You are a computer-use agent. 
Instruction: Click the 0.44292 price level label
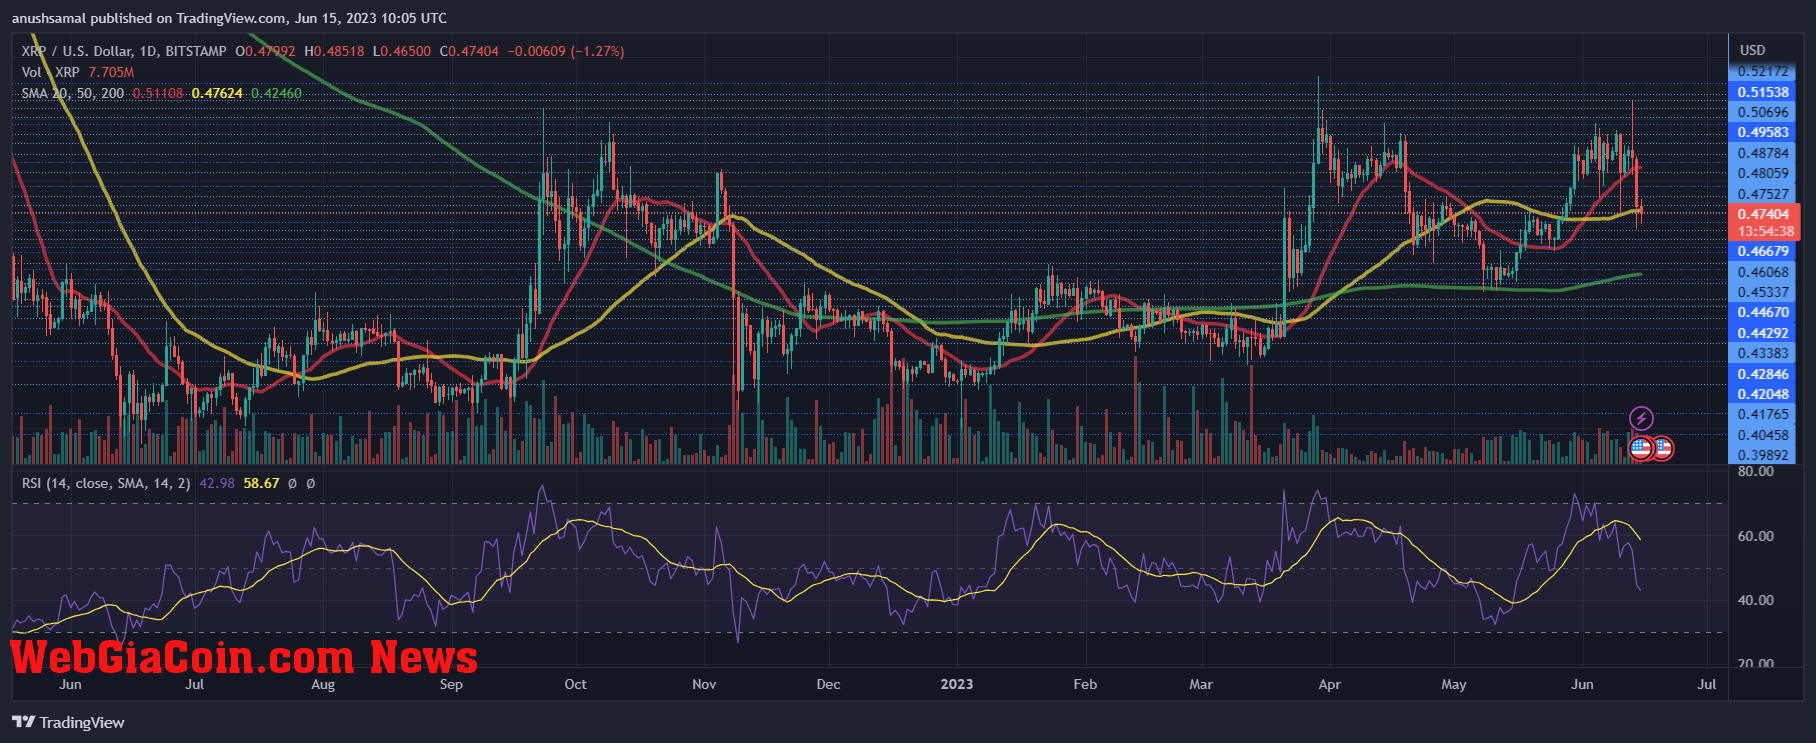(x=1763, y=333)
